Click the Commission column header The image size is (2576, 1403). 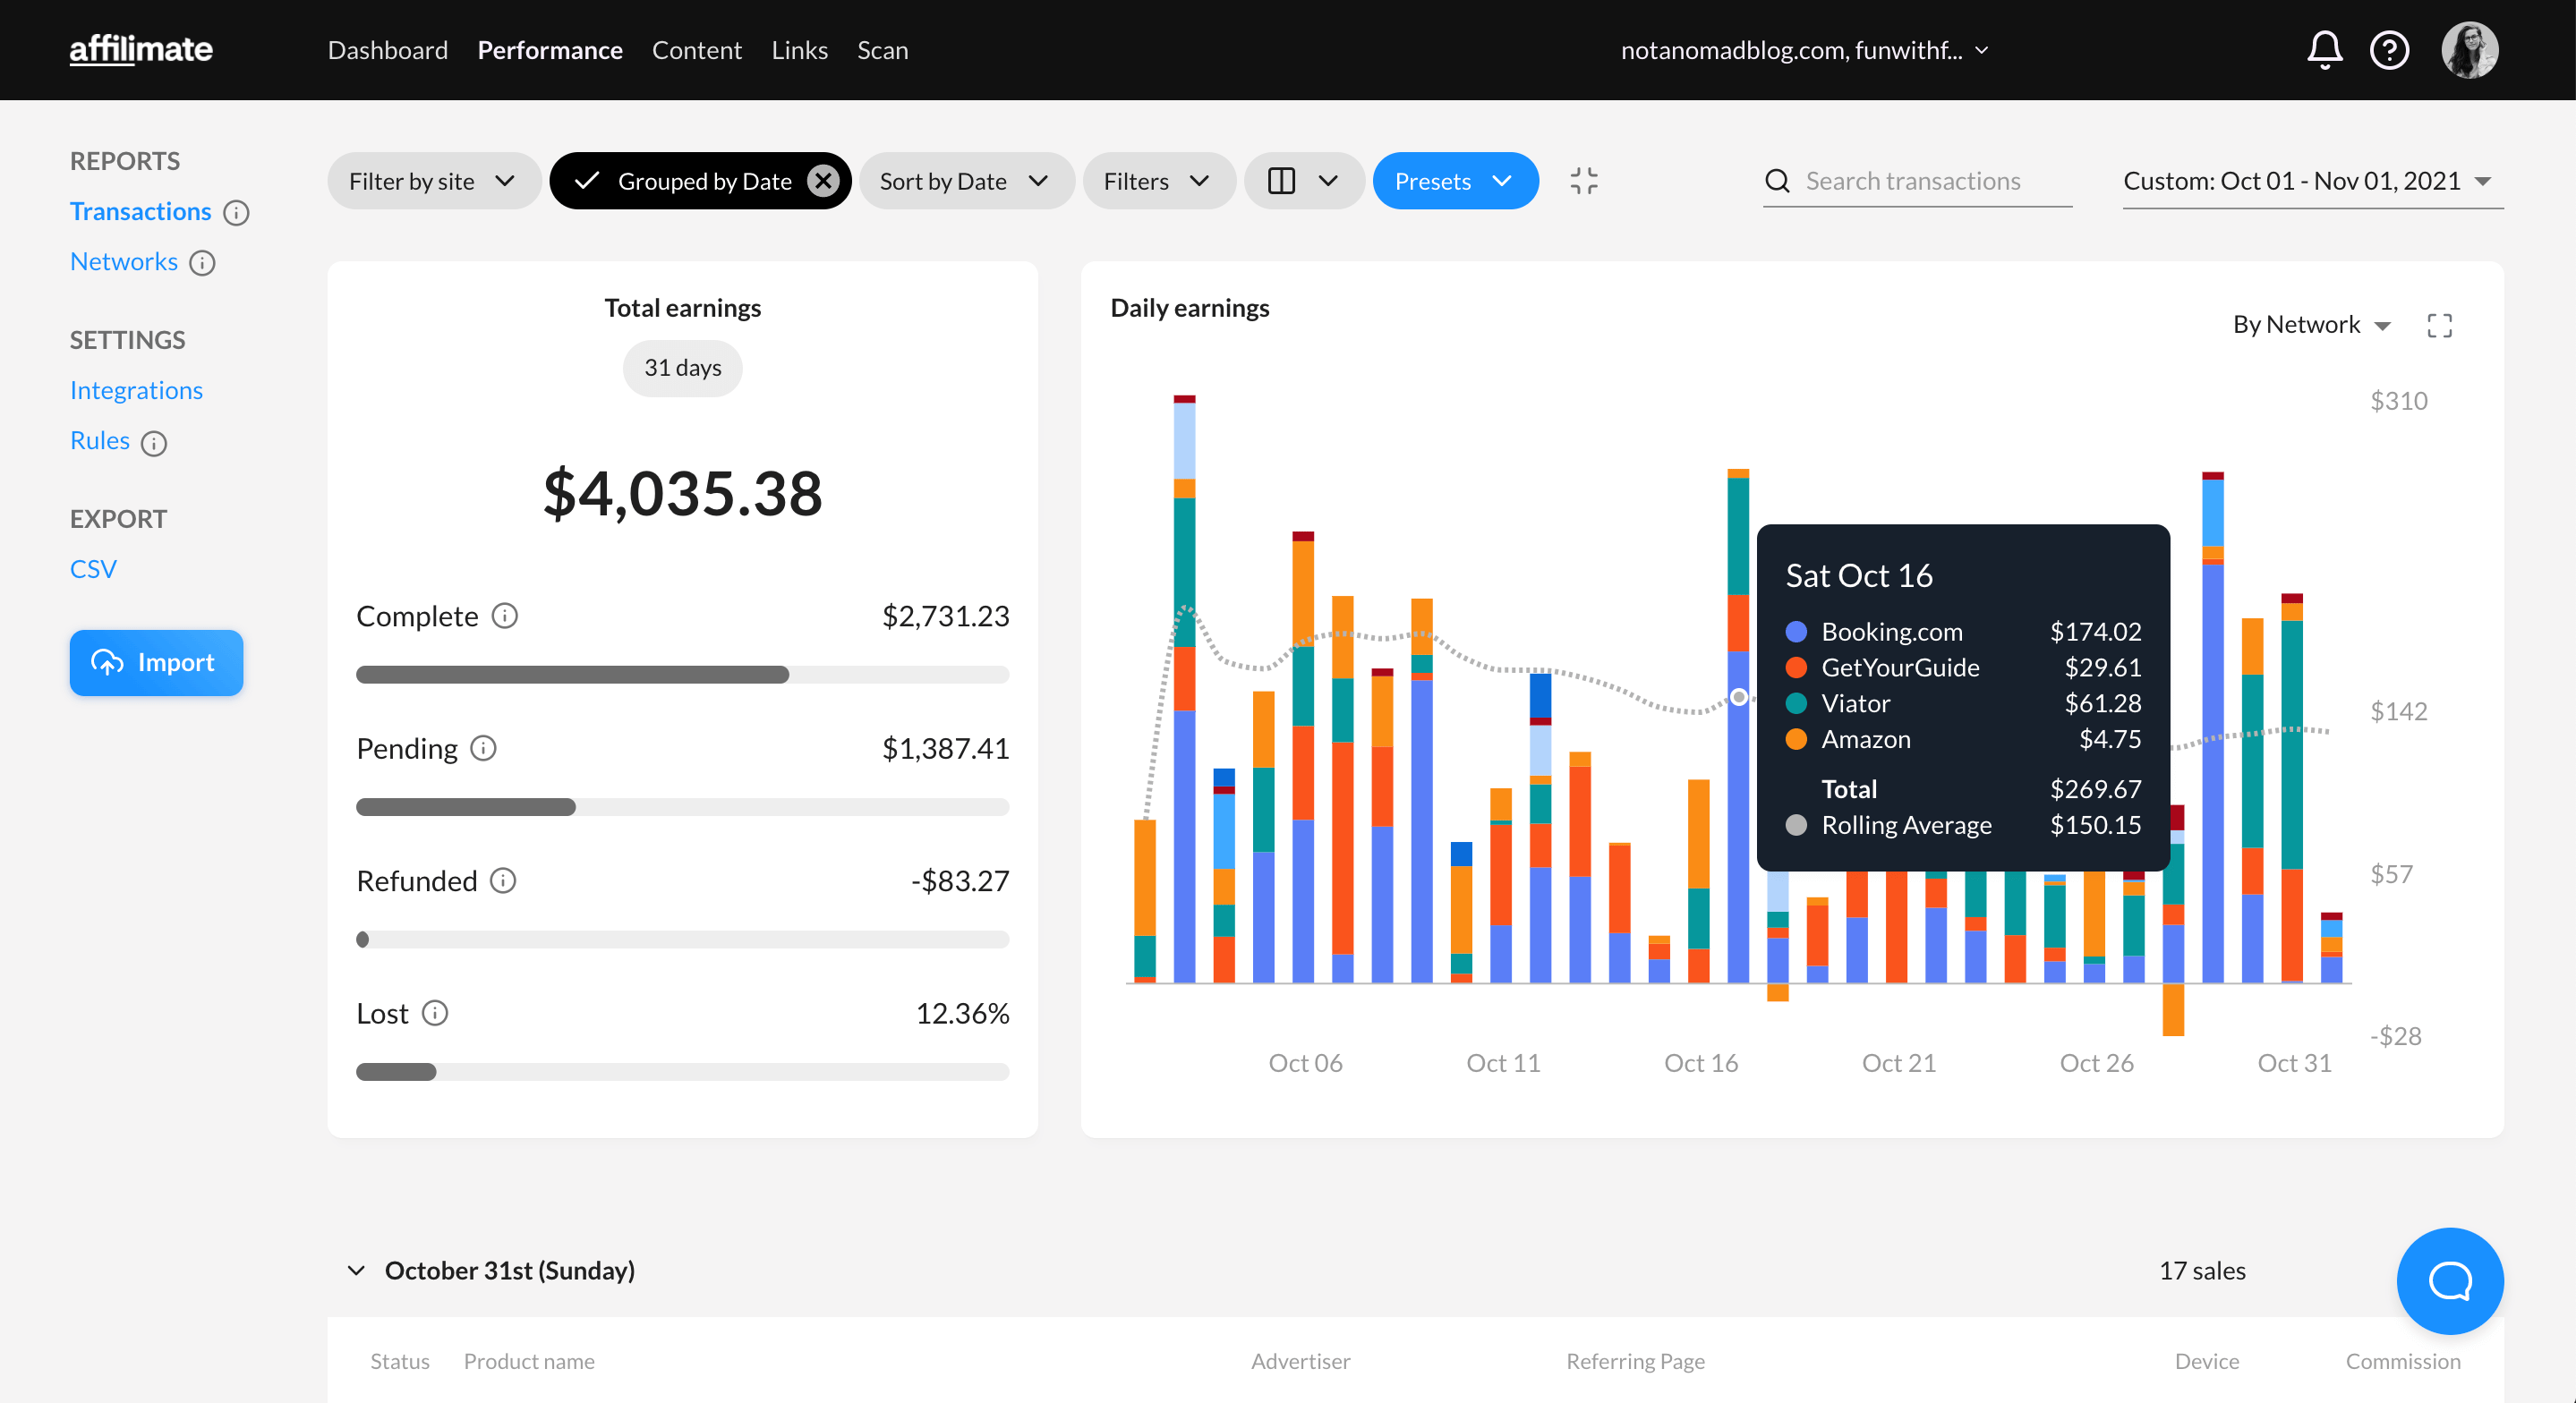(2402, 1361)
